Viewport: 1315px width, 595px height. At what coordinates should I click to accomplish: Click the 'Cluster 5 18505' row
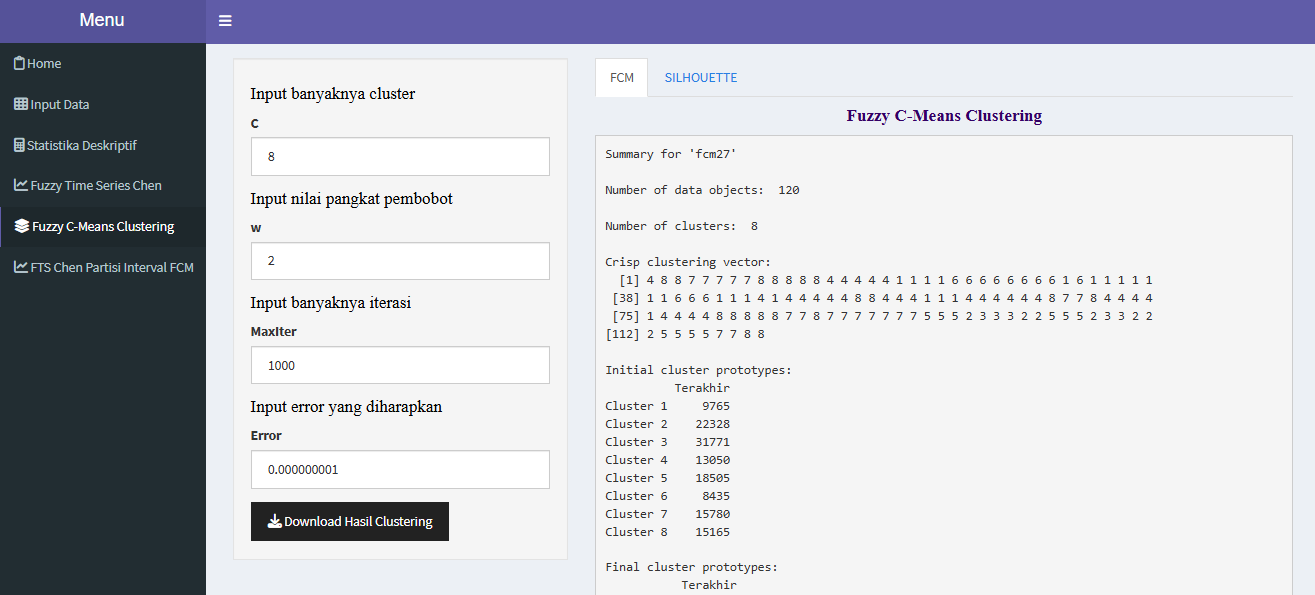(x=668, y=478)
